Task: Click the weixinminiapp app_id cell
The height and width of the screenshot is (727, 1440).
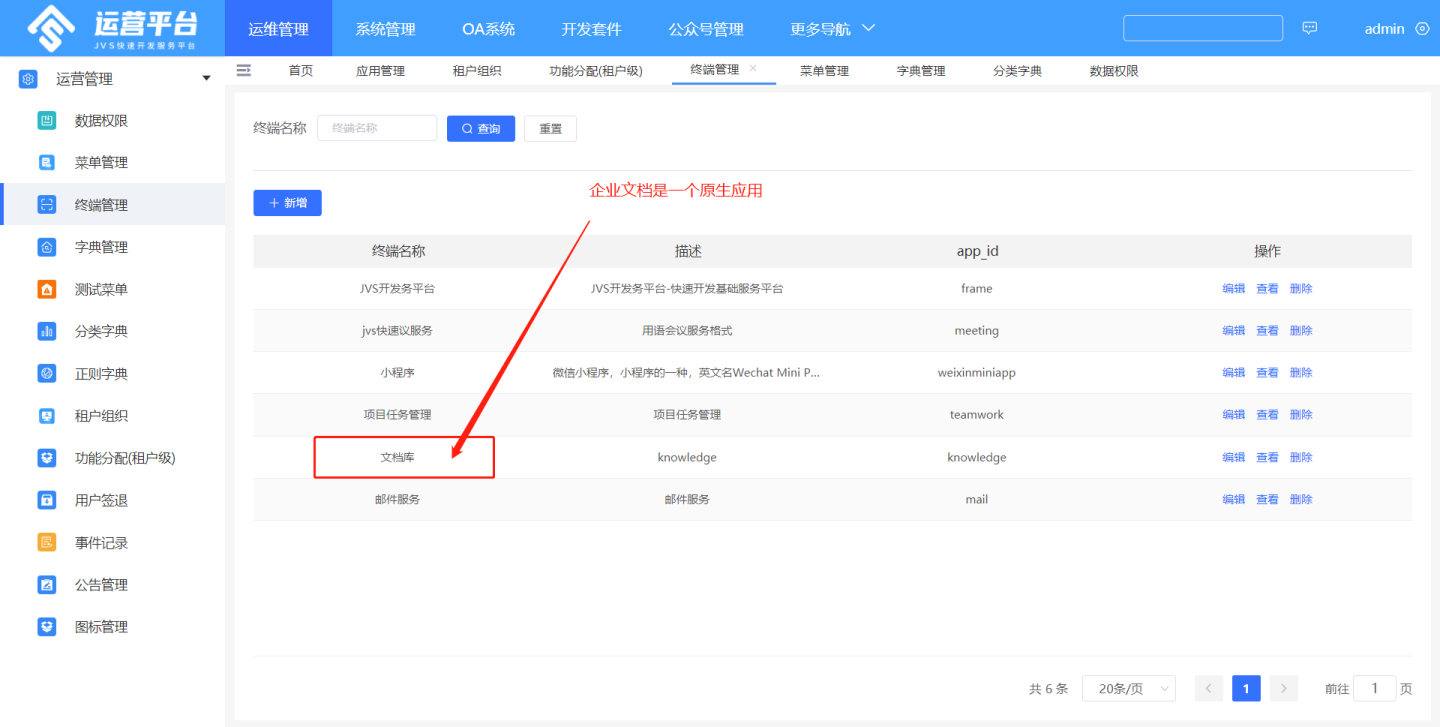Action: pyautogui.click(x=977, y=373)
